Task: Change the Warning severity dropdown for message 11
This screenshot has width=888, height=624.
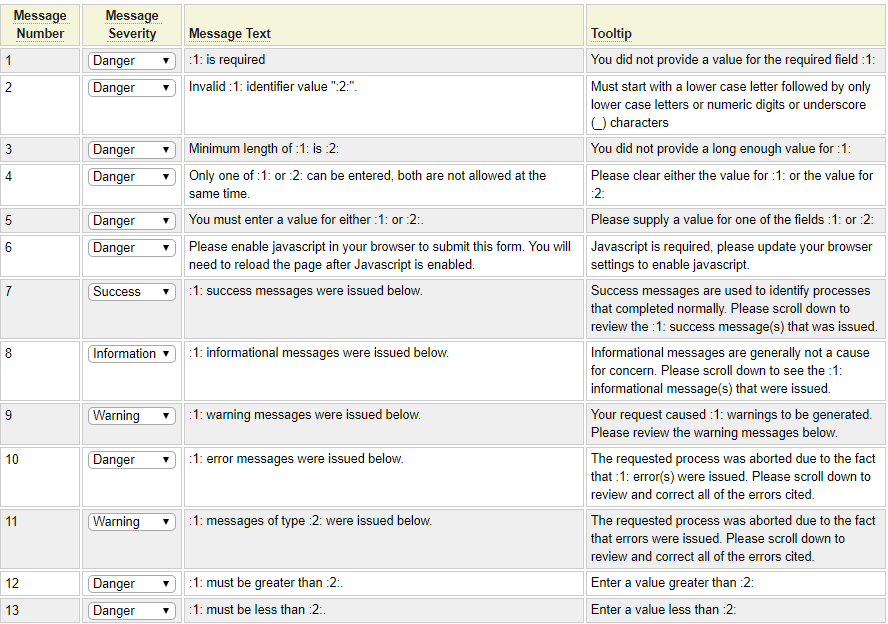Action: (132, 522)
